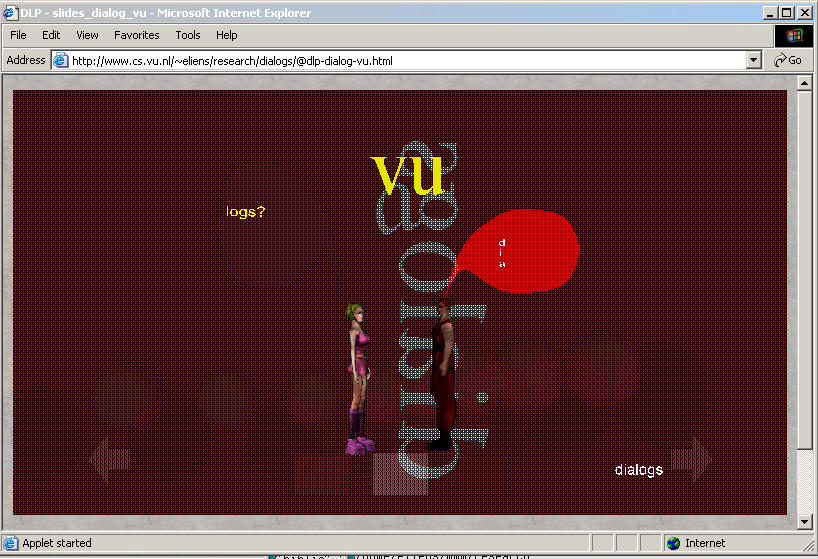The width and height of the screenshot is (818, 559).
Task: Click the 'Applet started' status text
Action: point(57,543)
